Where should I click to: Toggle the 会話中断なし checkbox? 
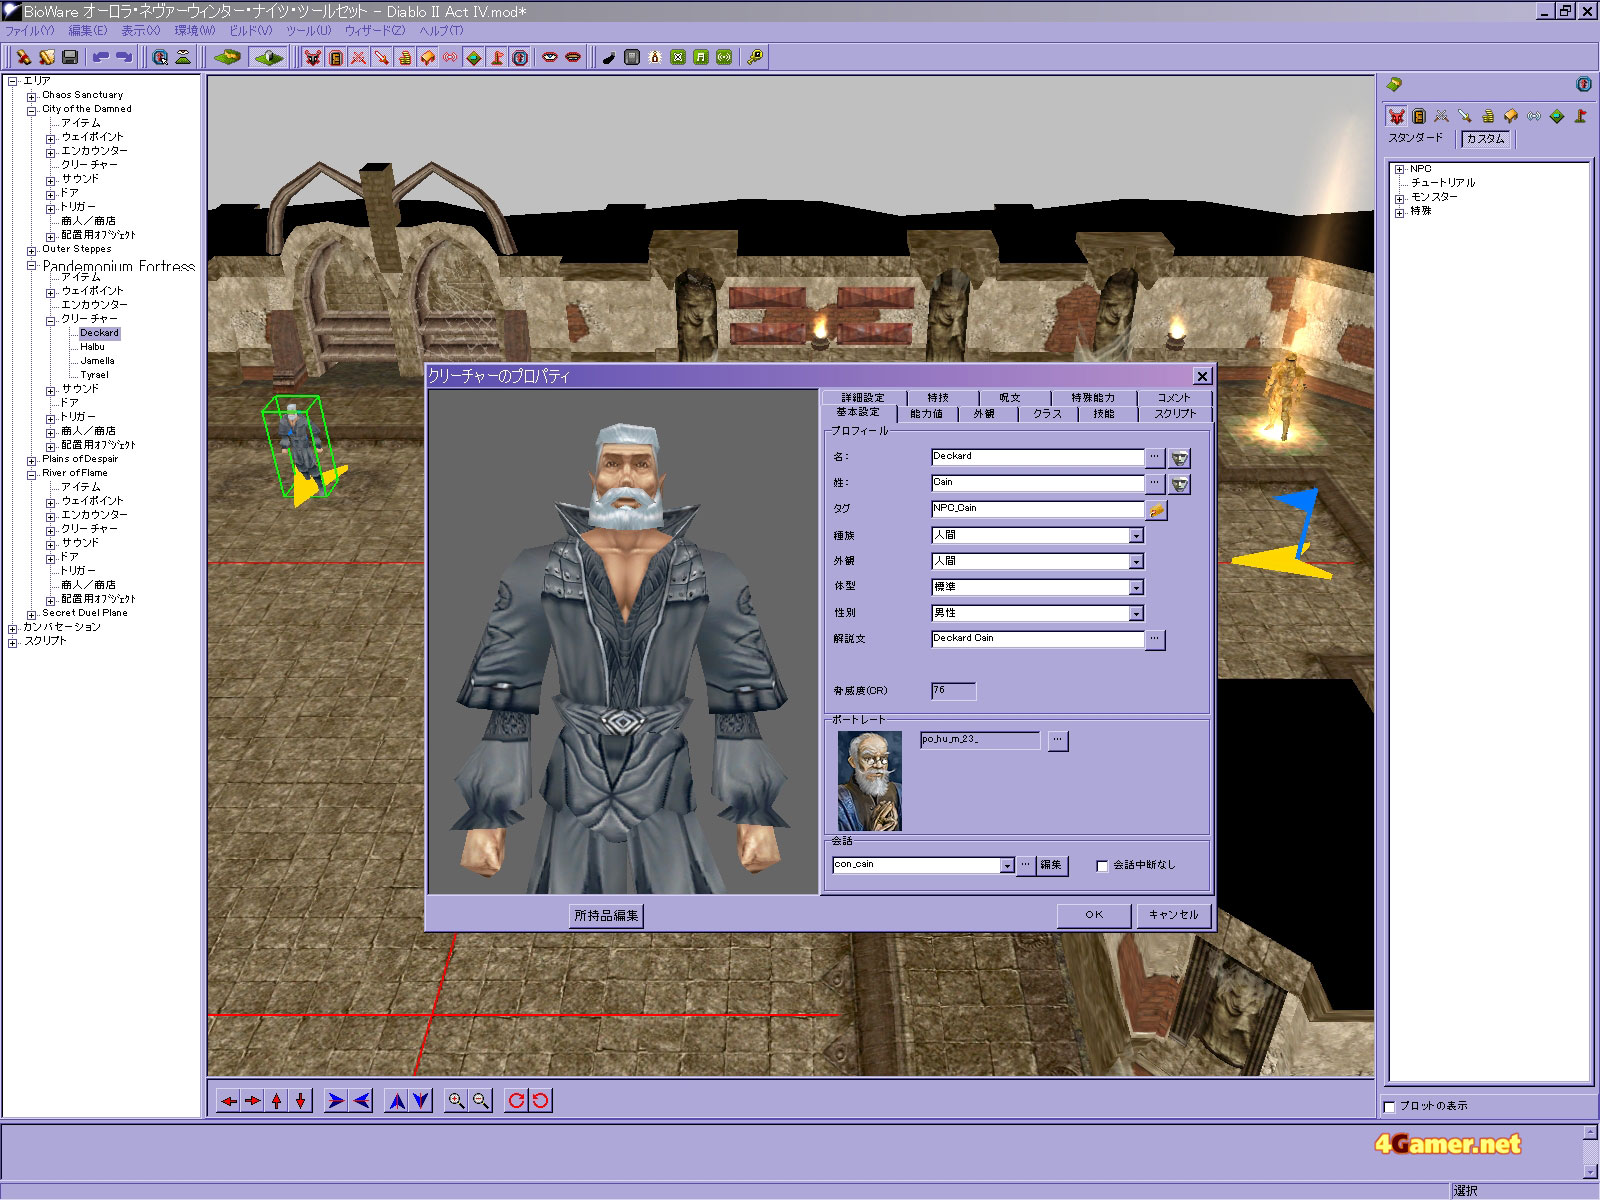pyautogui.click(x=1102, y=866)
